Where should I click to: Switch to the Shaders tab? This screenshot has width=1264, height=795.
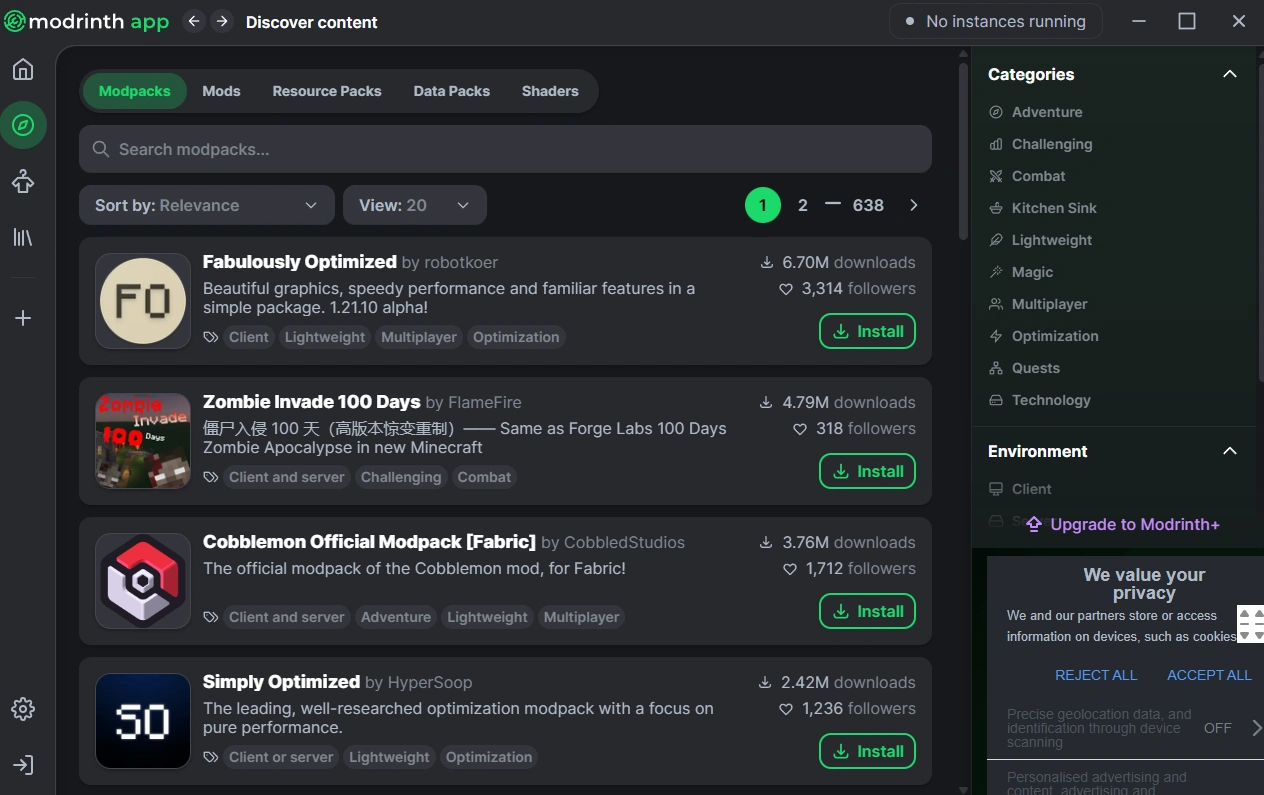(550, 91)
